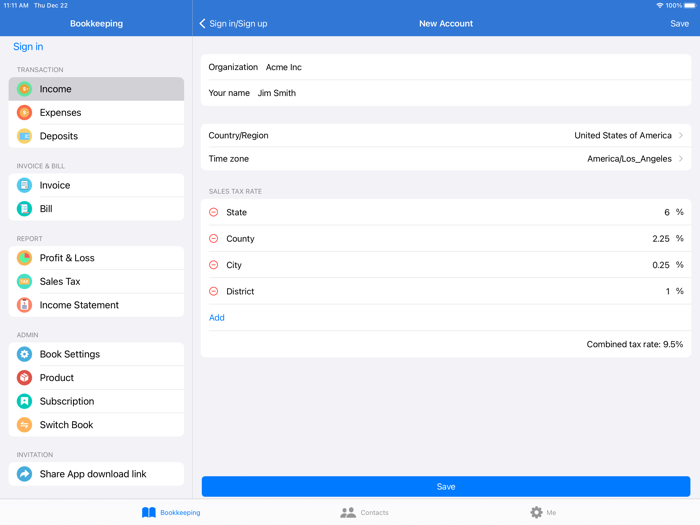The width and height of the screenshot is (700, 525).
Task: Check the battery status icon
Action: coord(690,5)
